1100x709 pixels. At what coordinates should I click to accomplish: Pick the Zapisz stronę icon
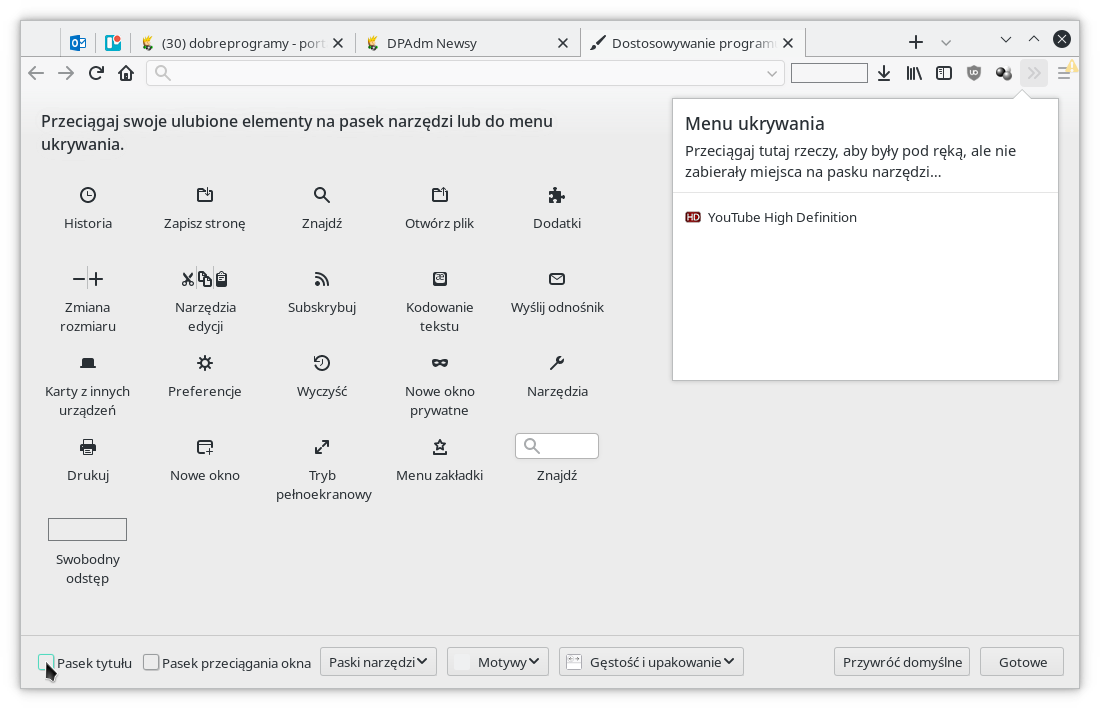click(x=205, y=195)
